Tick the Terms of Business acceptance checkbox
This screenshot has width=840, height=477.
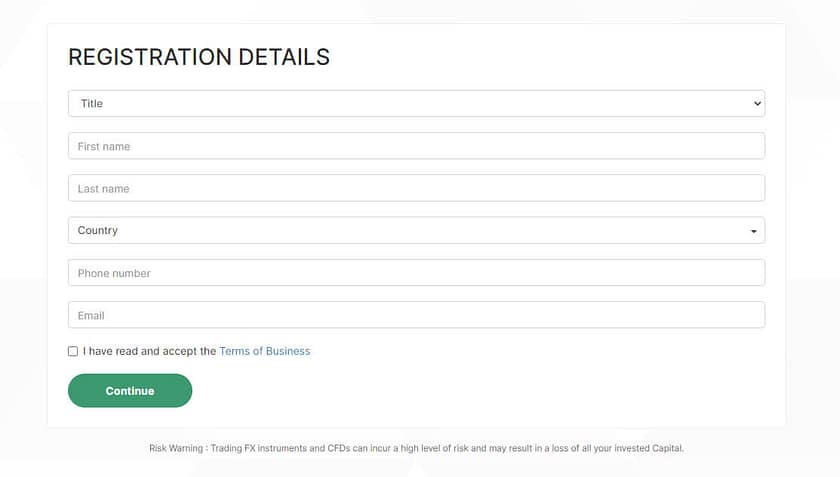click(73, 351)
